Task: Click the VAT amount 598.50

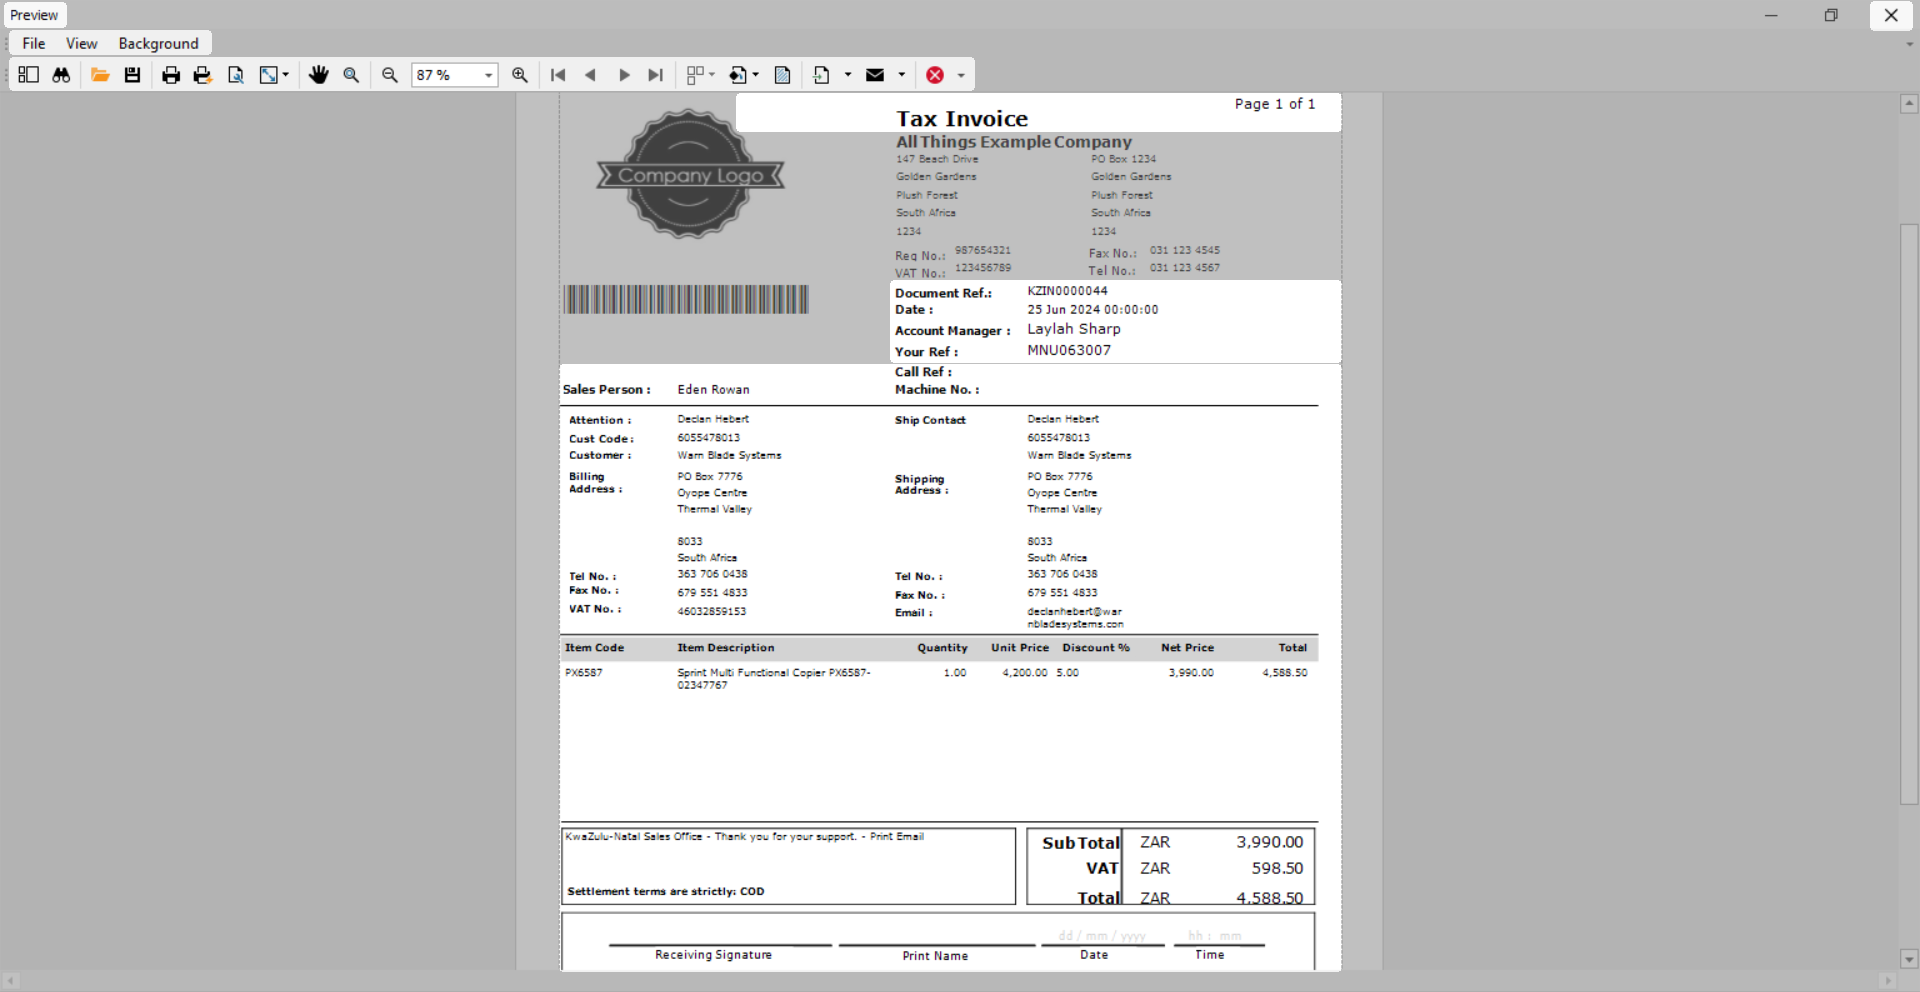Action: 1277,869
